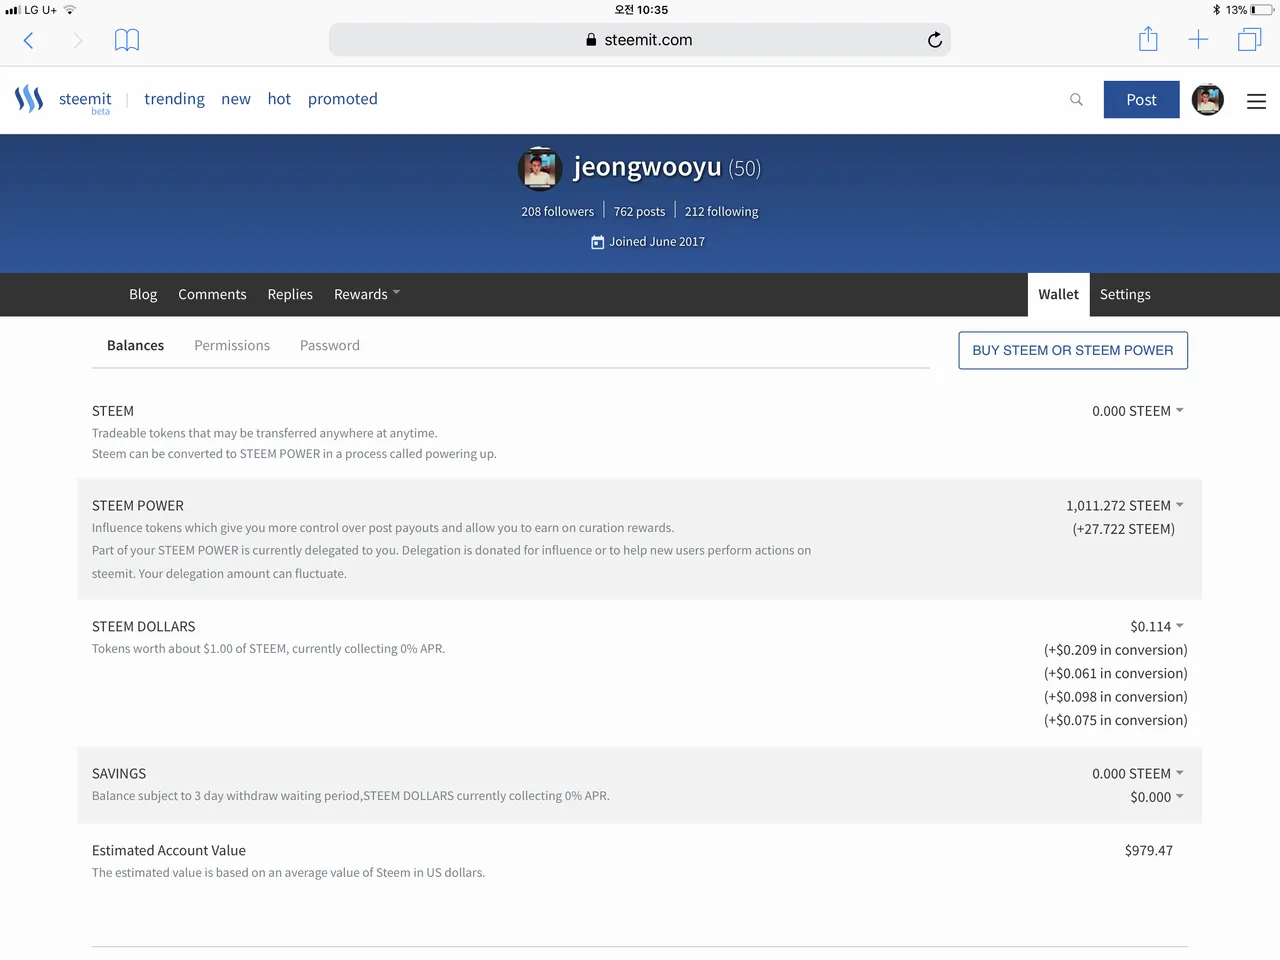Open the Permissions sub-tab
This screenshot has height=960, width=1280.
[232, 345]
